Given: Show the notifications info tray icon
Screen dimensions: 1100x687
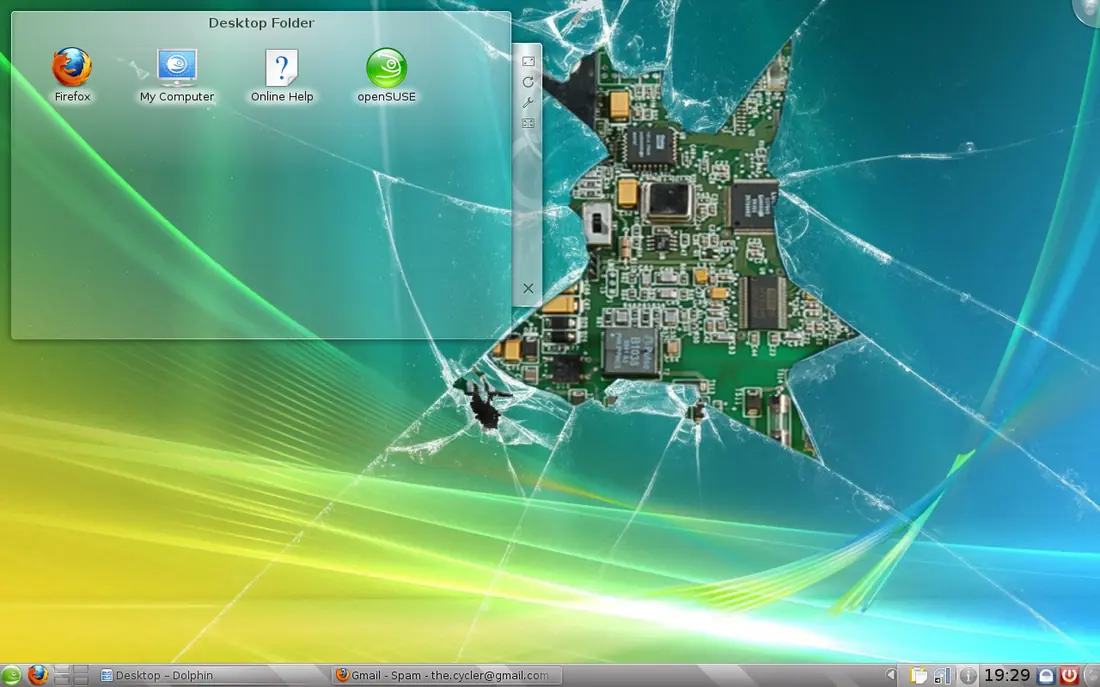Looking at the screenshot, I should pos(967,675).
